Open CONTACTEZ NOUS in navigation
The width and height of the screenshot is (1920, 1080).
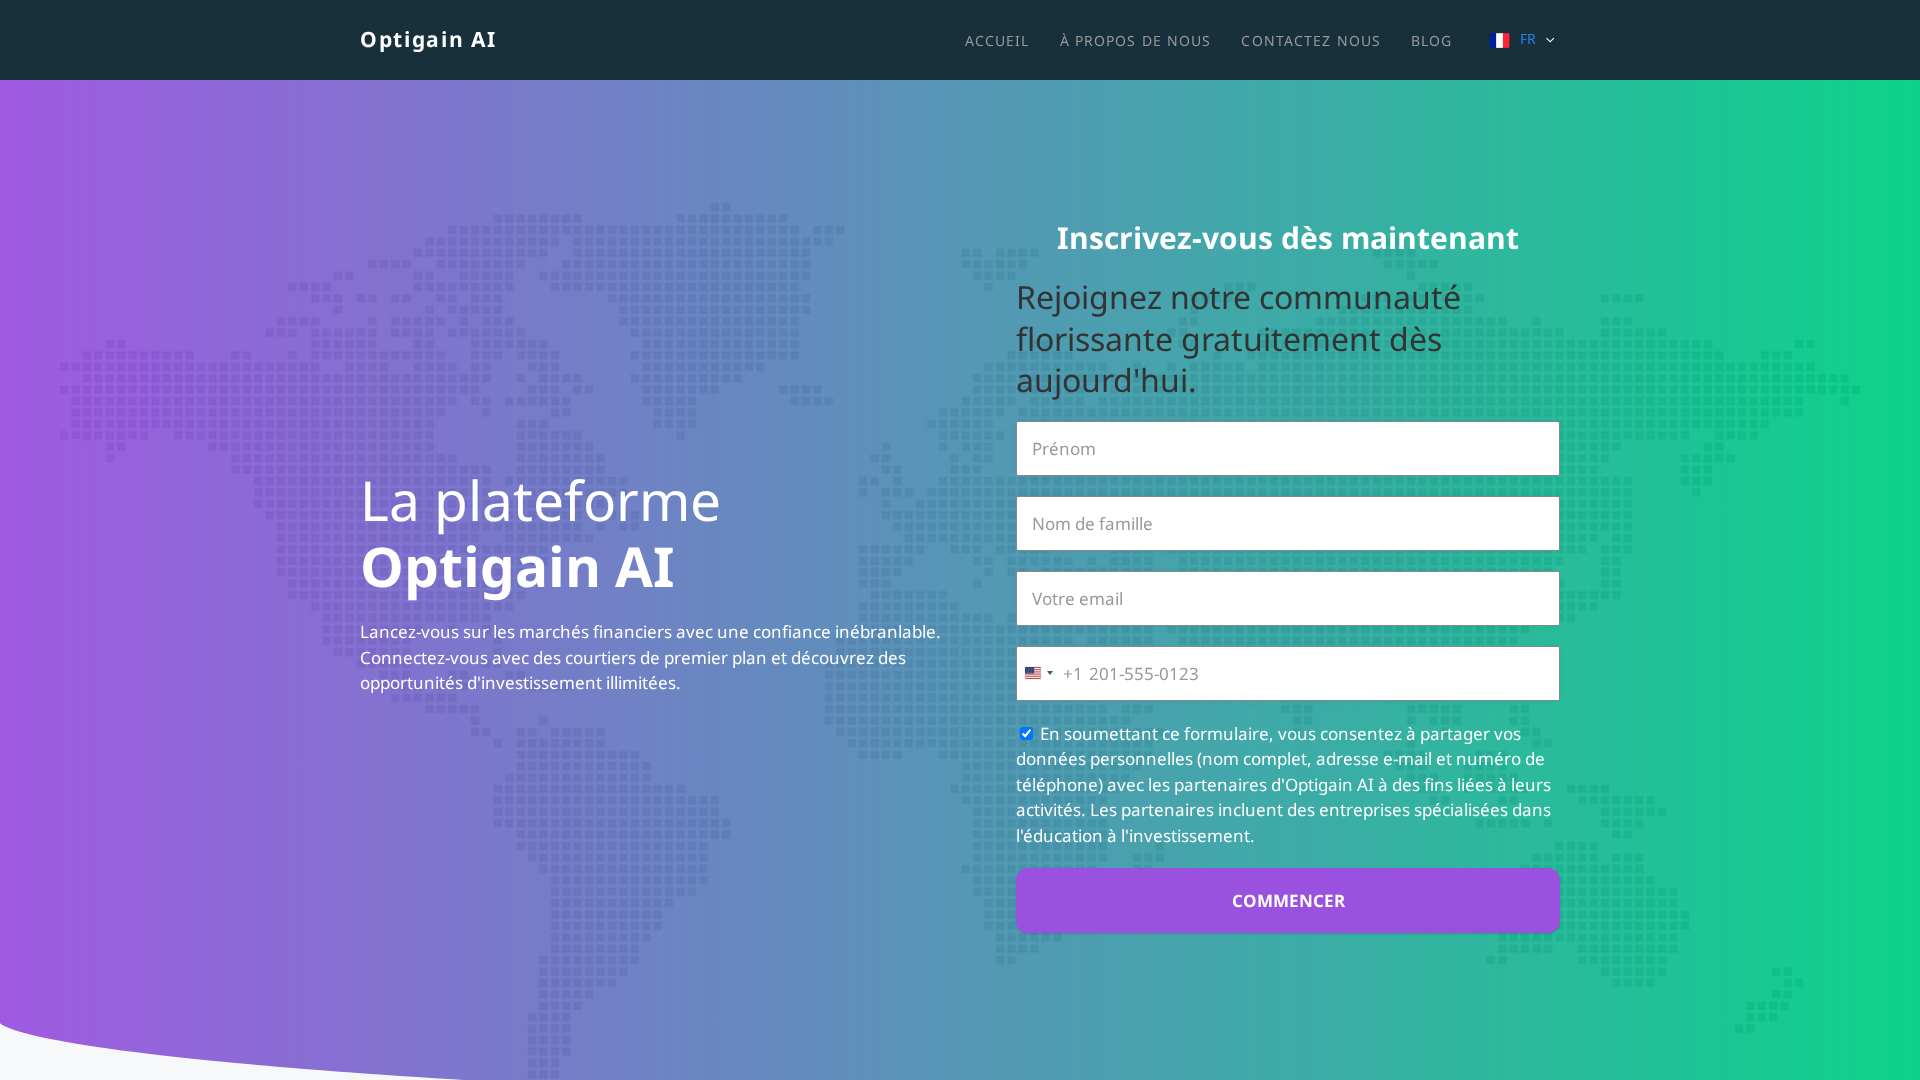pos(1310,41)
